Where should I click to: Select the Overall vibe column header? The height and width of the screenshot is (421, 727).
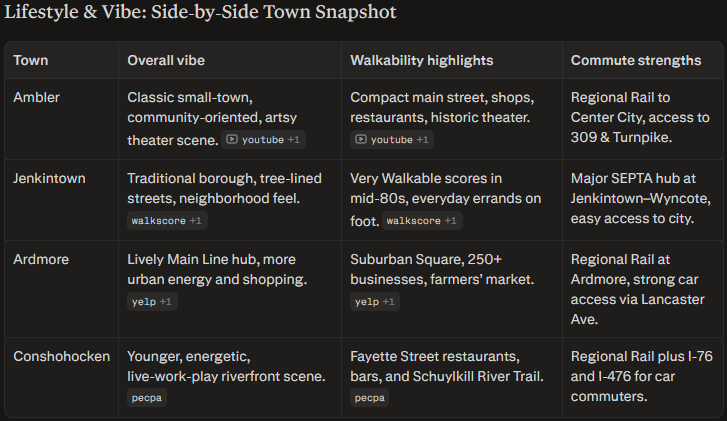[x=166, y=61]
